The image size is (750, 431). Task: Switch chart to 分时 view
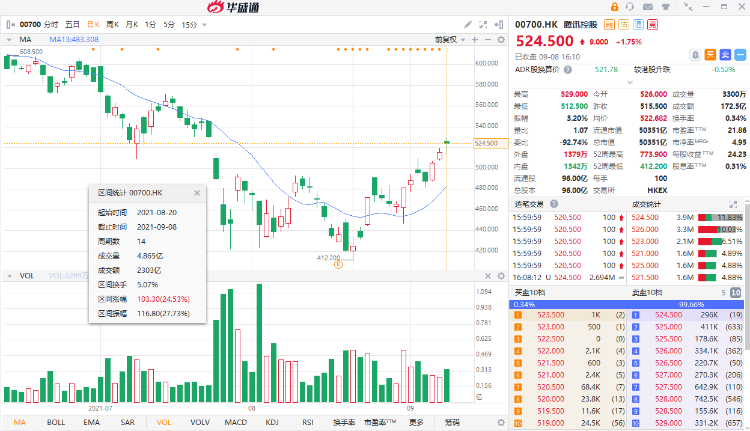[51, 24]
